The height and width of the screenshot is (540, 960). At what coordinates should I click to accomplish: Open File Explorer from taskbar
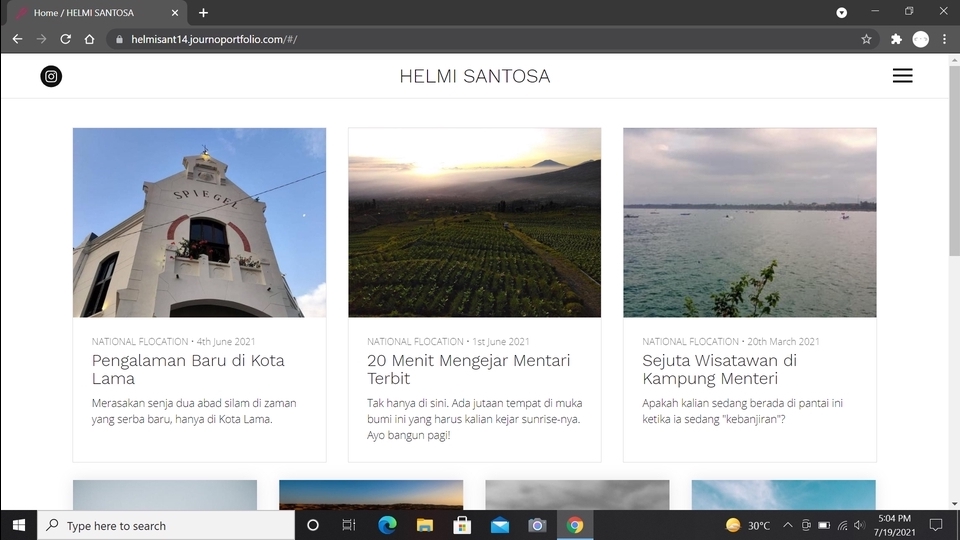[x=424, y=525]
